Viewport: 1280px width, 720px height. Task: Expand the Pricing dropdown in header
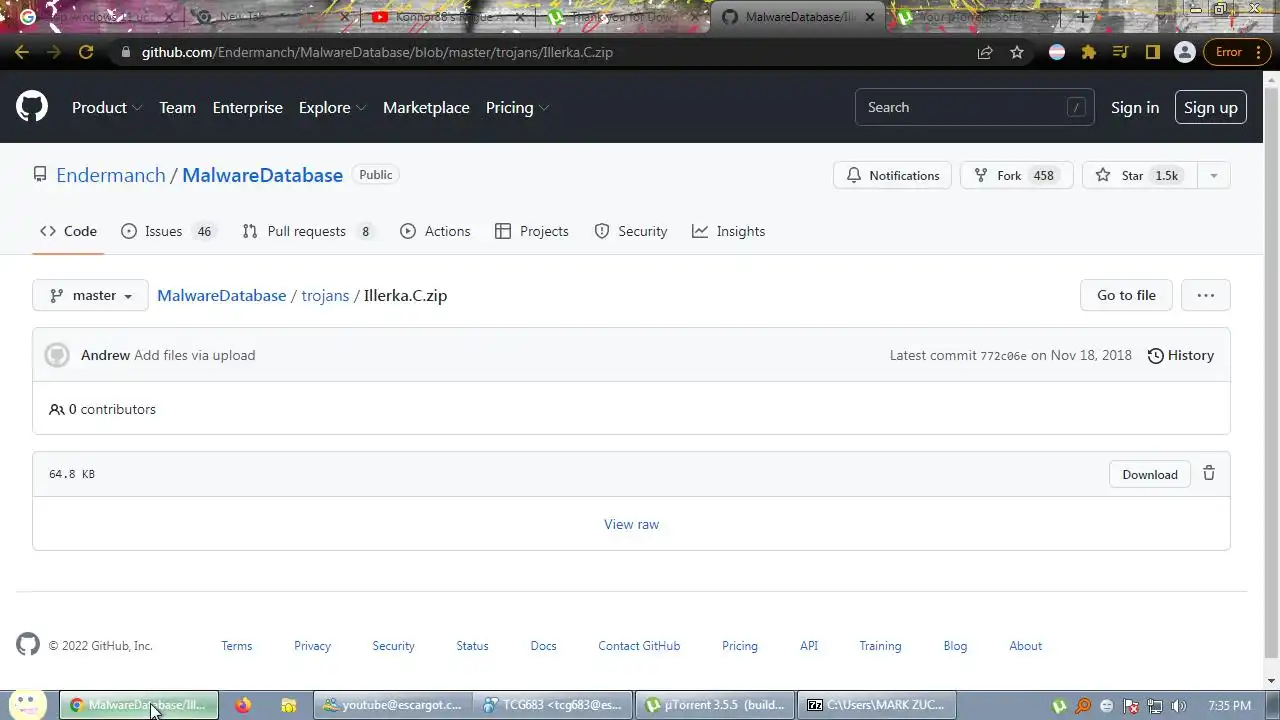(x=517, y=107)
